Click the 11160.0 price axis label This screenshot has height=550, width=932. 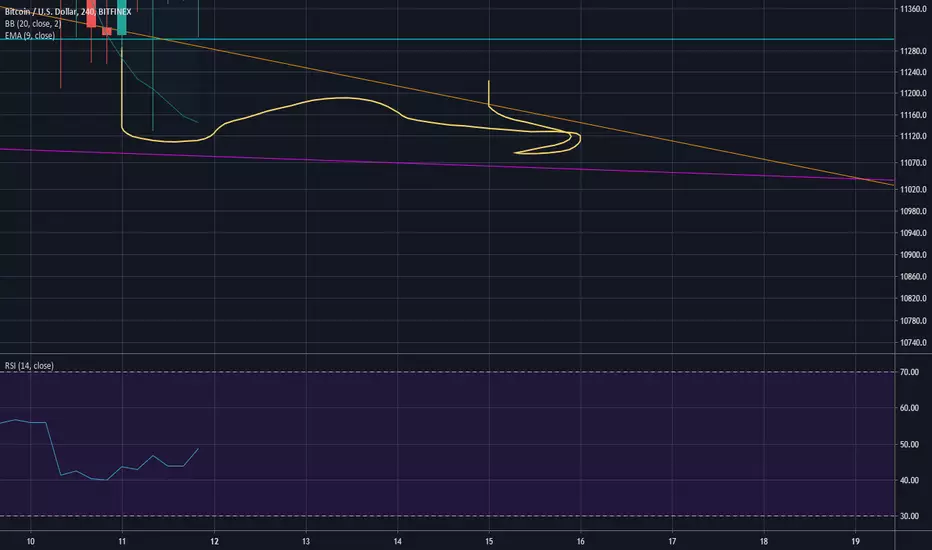click(x=913, y=115)
